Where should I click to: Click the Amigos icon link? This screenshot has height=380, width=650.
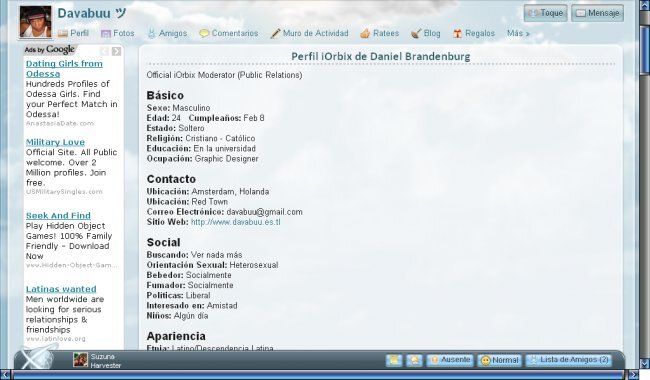[167, 33]
